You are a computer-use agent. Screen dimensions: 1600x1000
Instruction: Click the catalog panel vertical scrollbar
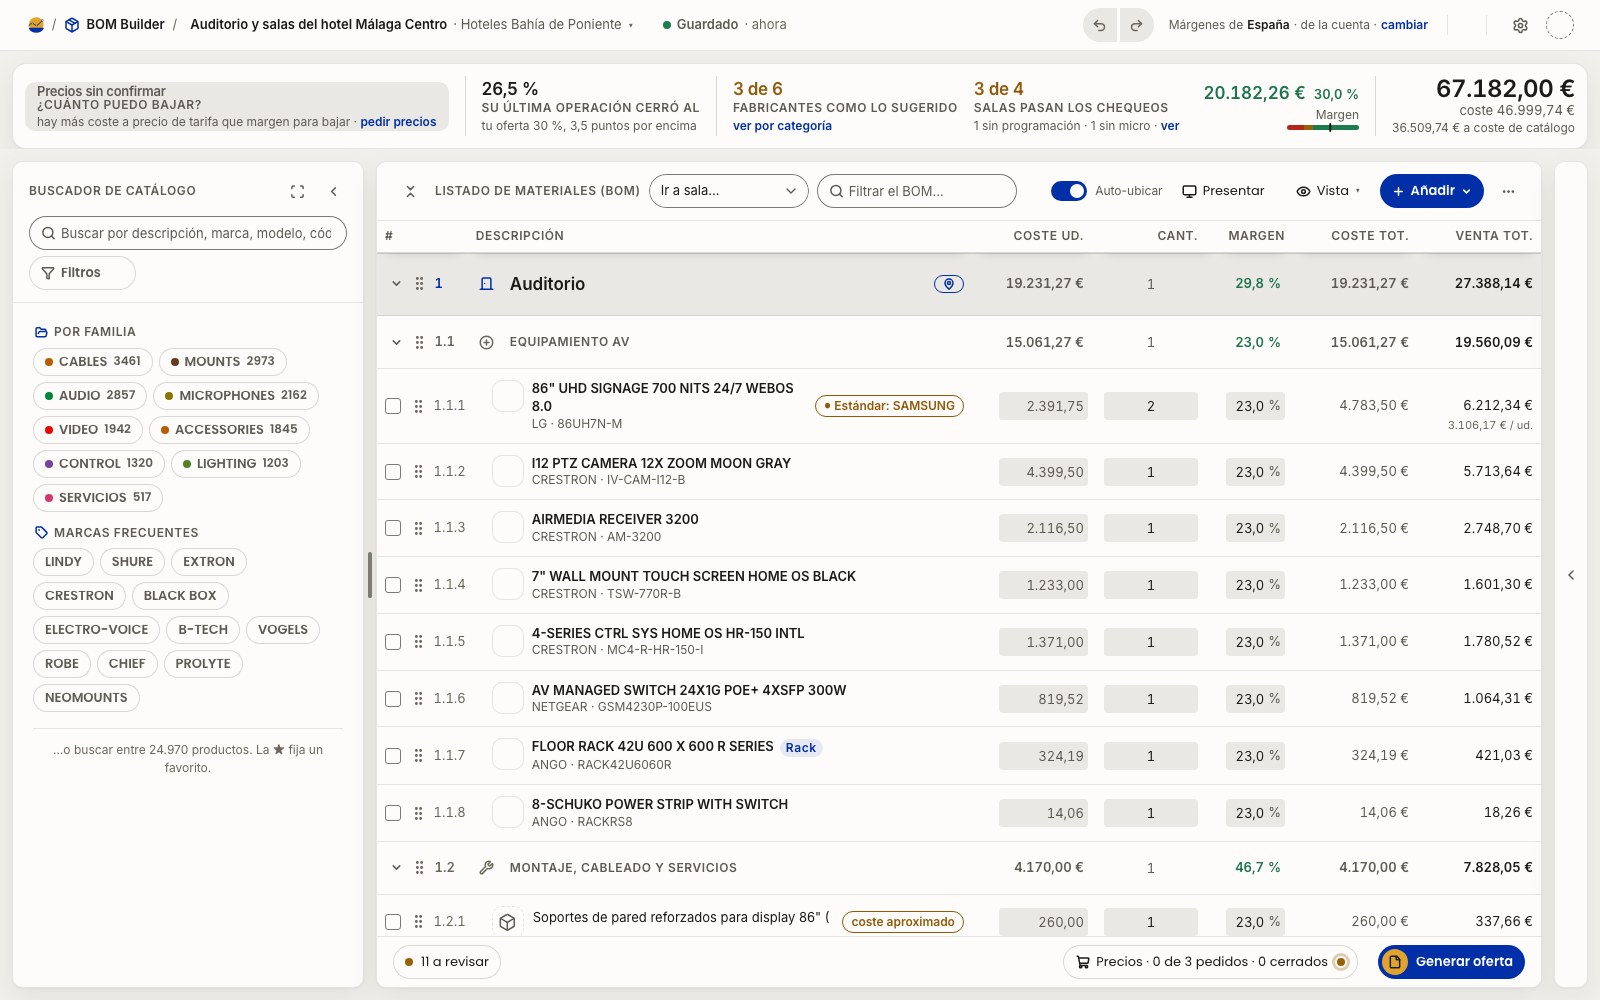tap(370, 575)
